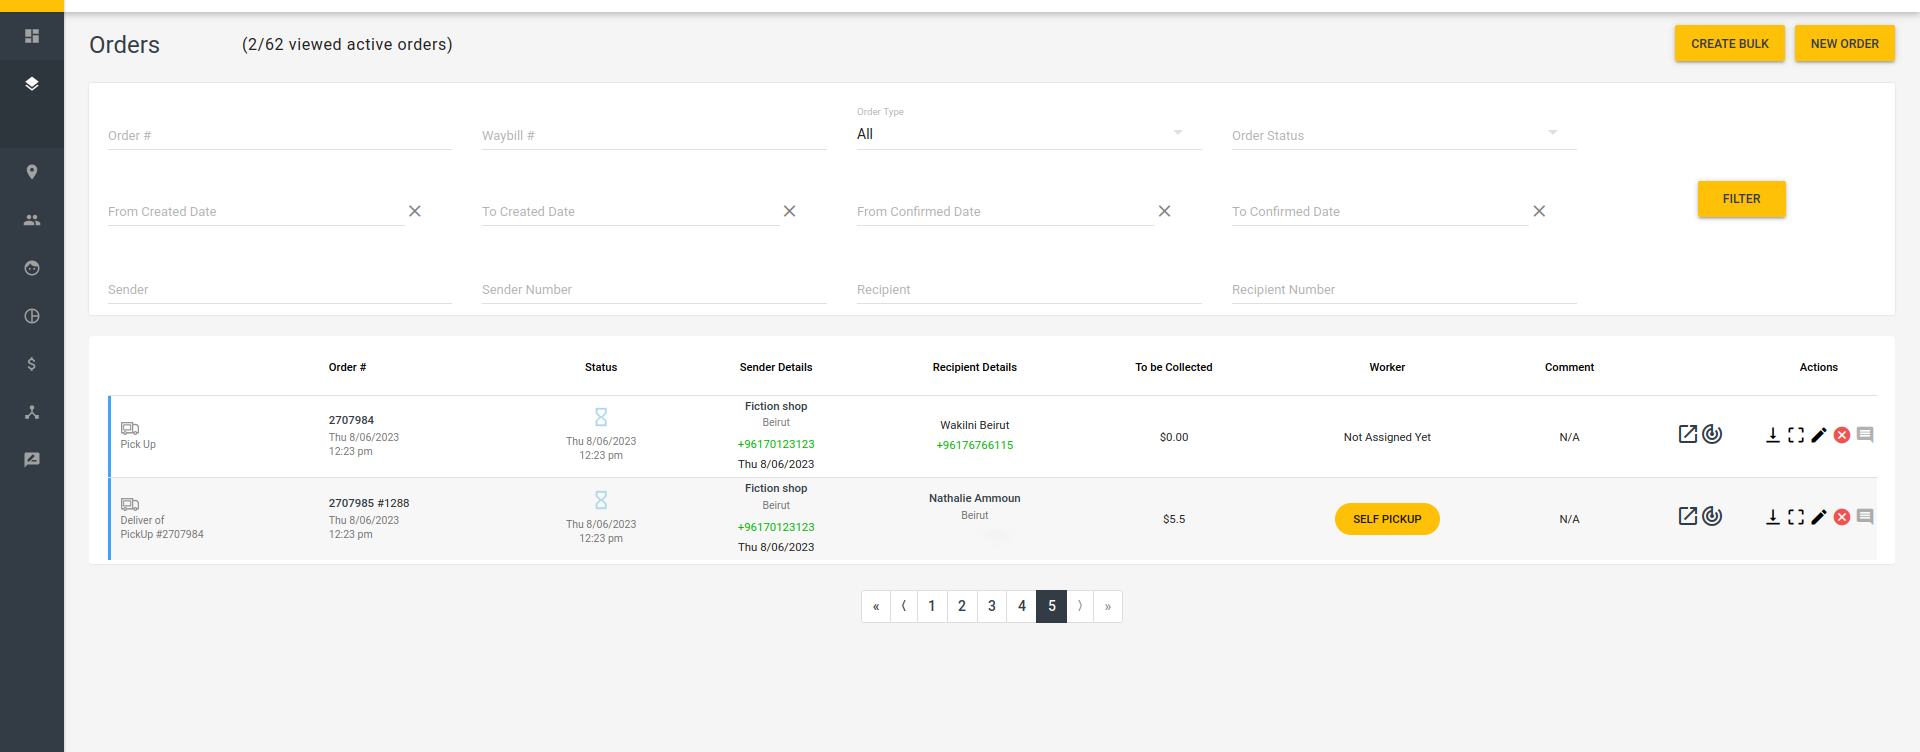Viewport: 1920px width, 752px height.
Task: Click the map pin sidebar icon
Action: (32, 172)
